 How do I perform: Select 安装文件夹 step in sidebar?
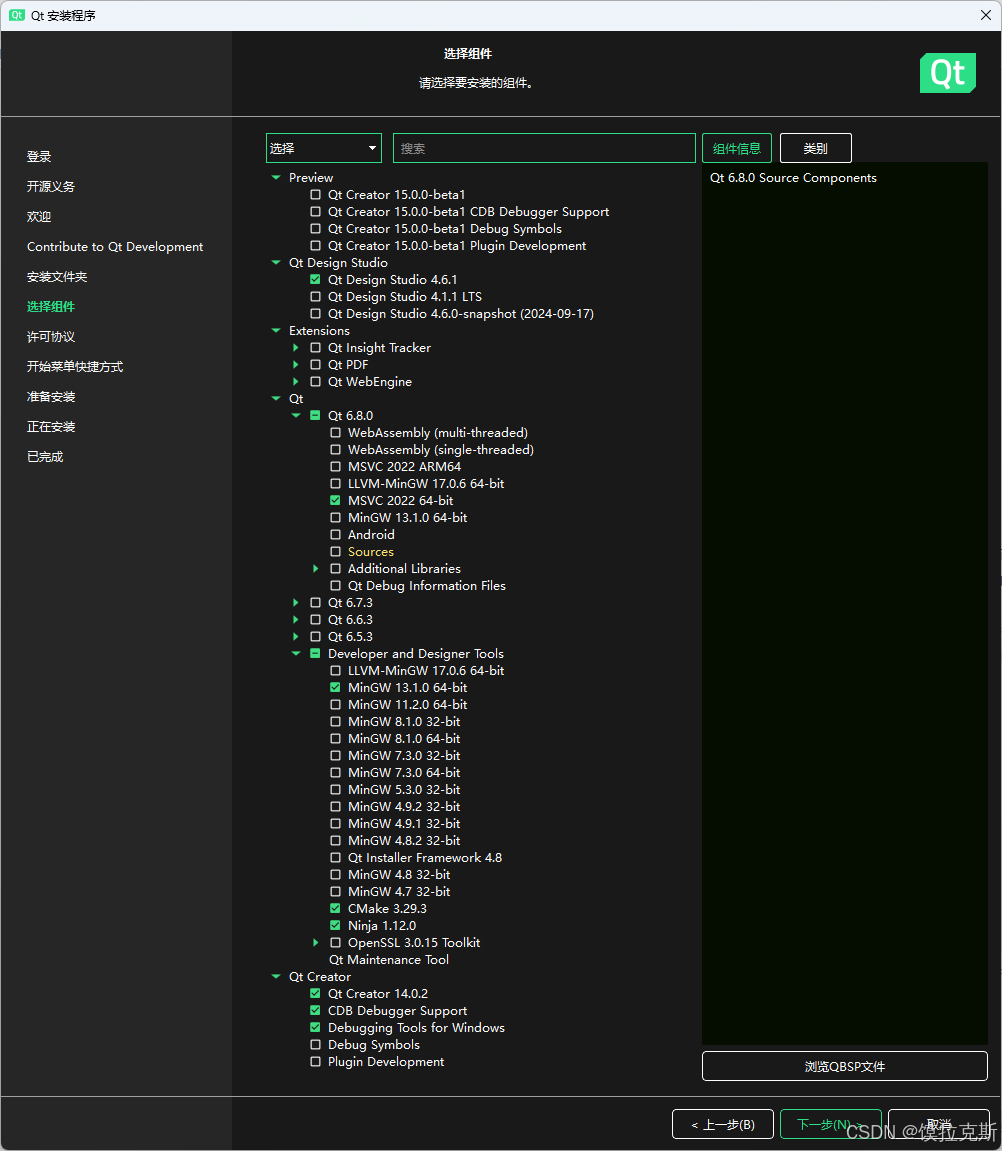(57, 277)
